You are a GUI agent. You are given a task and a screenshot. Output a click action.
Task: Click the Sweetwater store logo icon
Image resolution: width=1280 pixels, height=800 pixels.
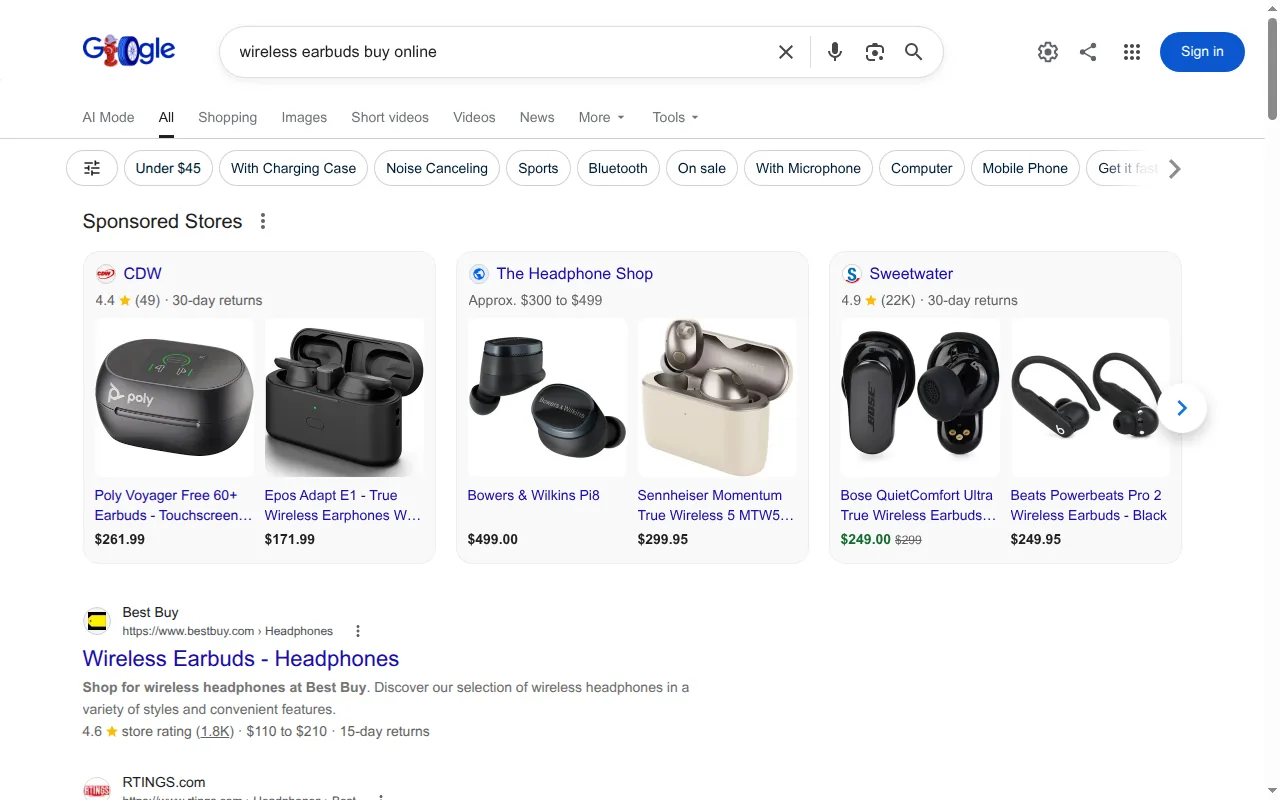(x=851, y=274)
